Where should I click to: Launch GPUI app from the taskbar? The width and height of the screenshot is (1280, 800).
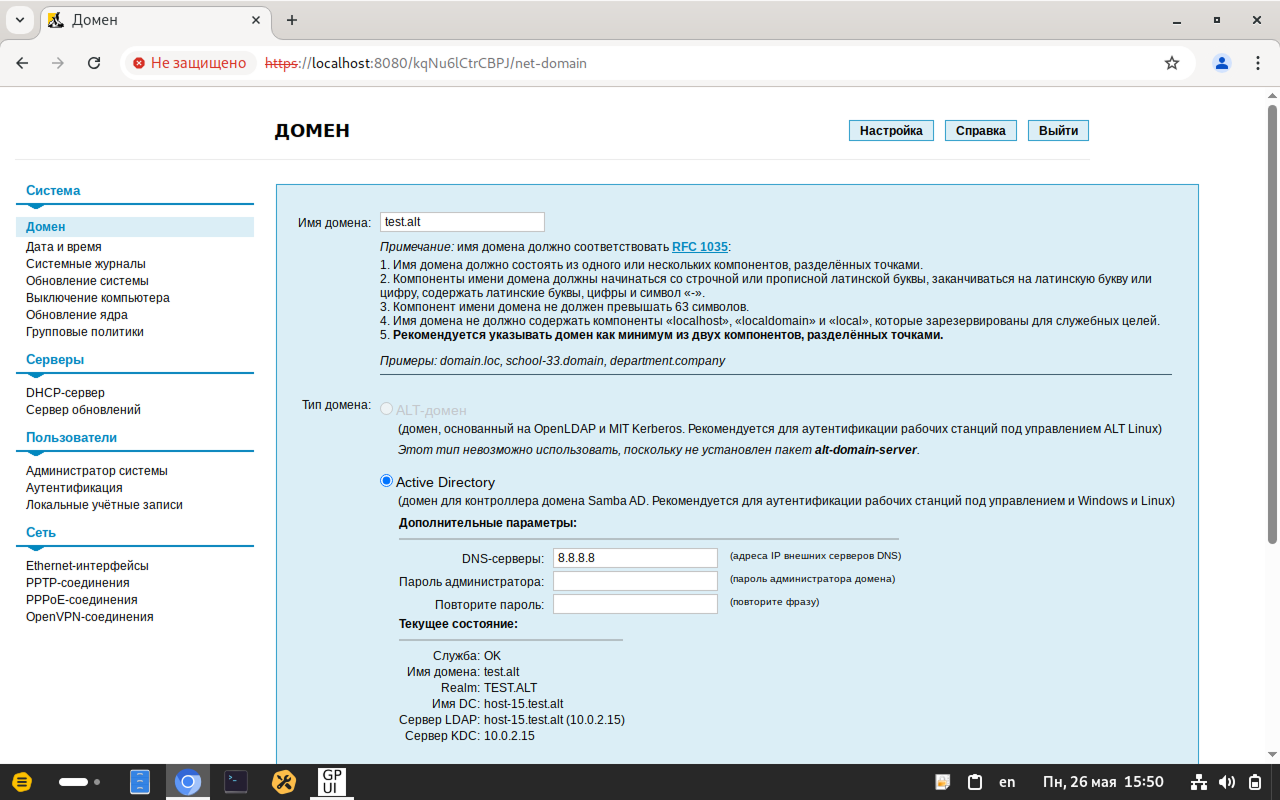331,782
